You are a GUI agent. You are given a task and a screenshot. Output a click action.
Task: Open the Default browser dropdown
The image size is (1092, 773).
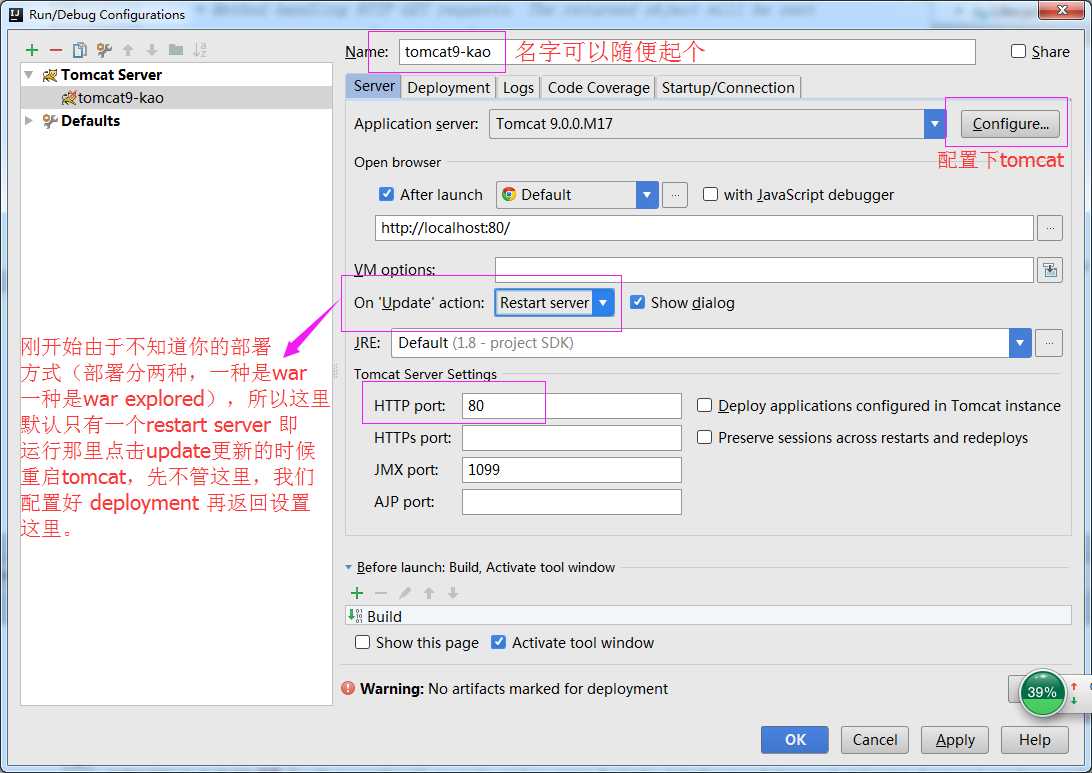click(647, 195)
